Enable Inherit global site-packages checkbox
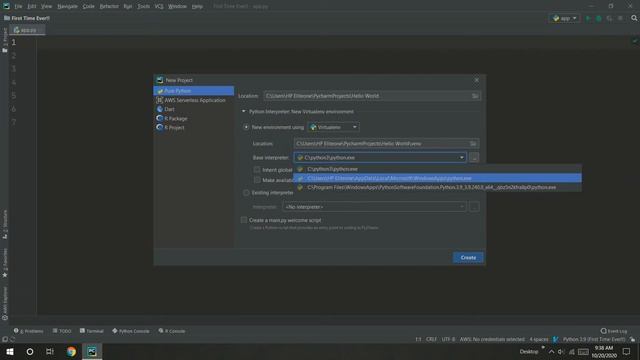Image resolution: width=640 pixels, height=360 pixels. tap(257, 170)
